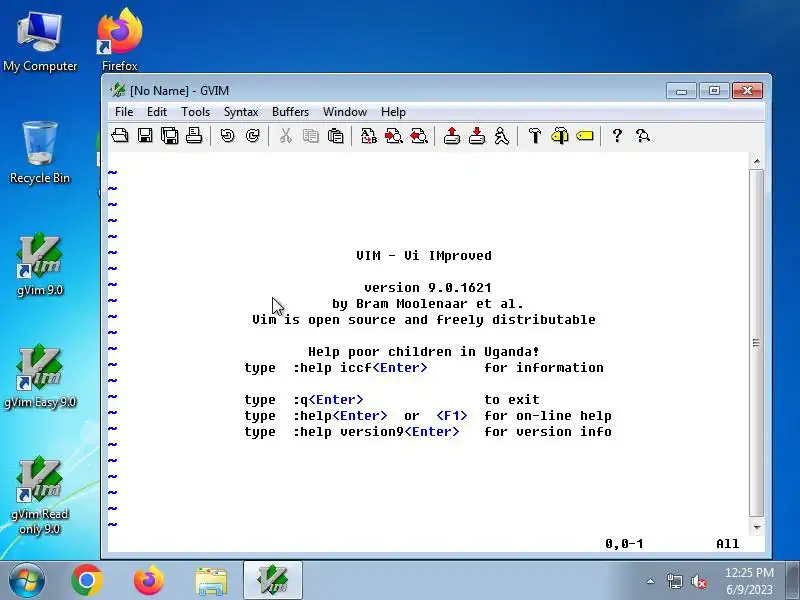Open a file with the toolbar Open icon

pos(120,136)
